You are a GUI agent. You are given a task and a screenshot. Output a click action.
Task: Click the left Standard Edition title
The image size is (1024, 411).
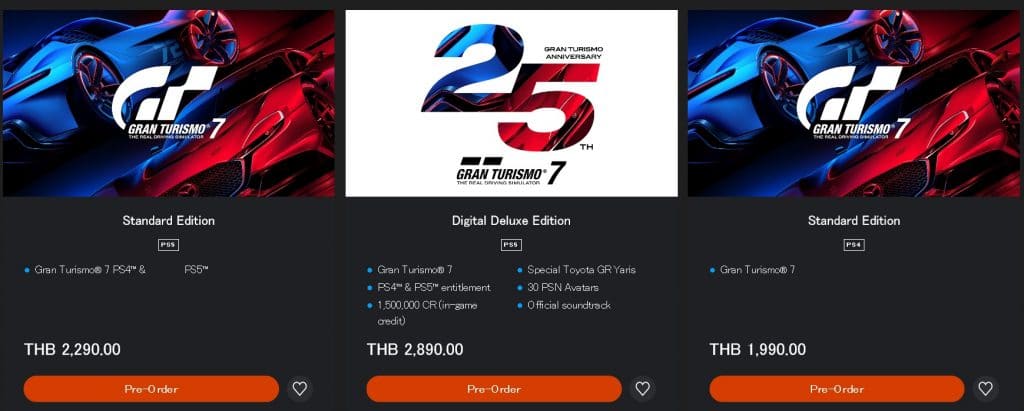point(168,221)
